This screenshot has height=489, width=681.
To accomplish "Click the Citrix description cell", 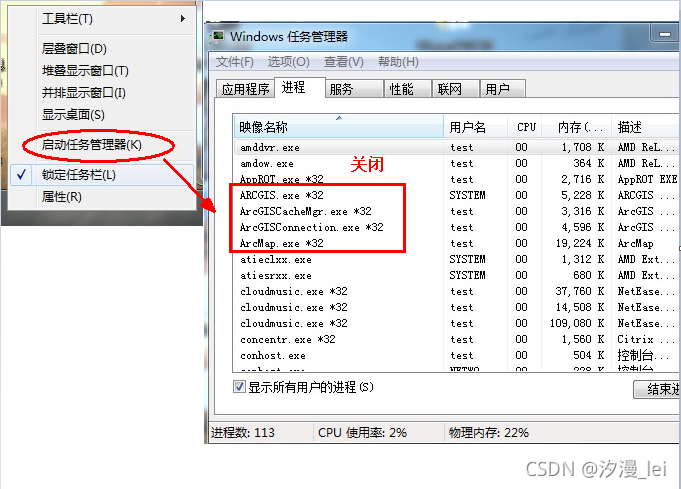I will 645,339.
